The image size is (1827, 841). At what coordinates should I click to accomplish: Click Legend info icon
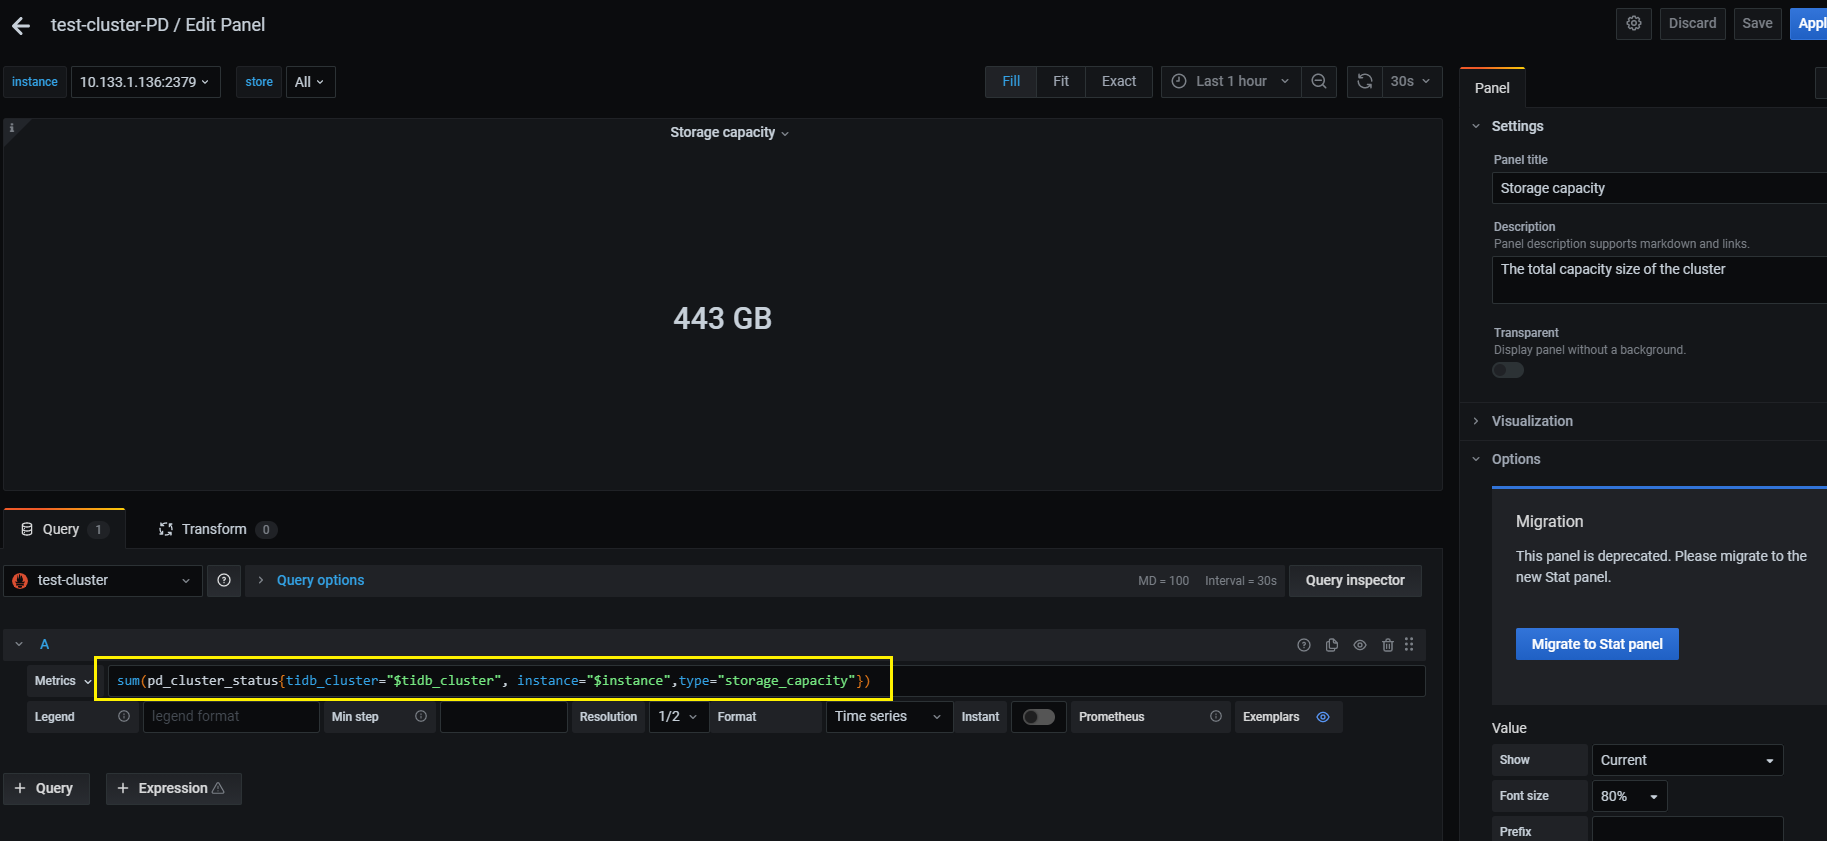tap(124, 717)
